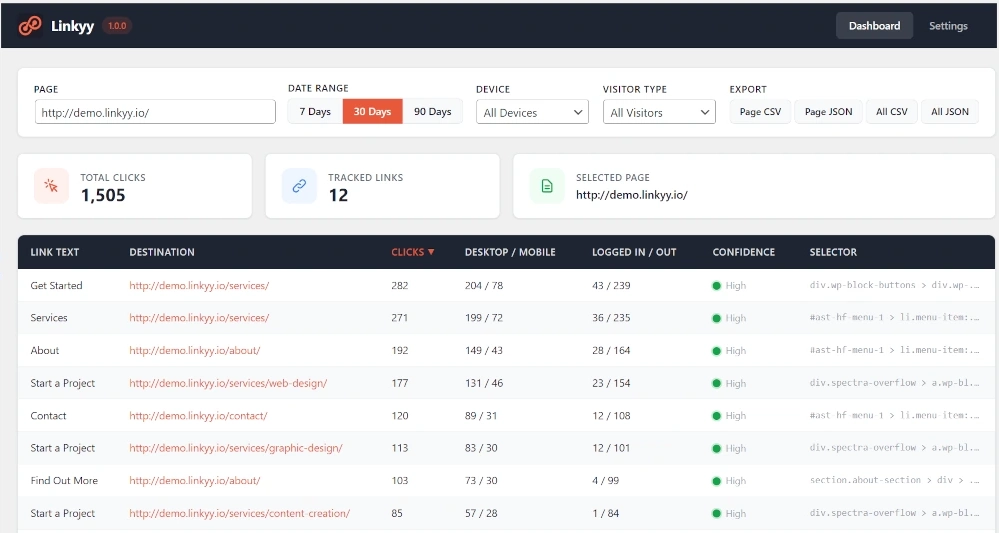
Task: Click the Linkyy chain logo icon
Action: 30,25
